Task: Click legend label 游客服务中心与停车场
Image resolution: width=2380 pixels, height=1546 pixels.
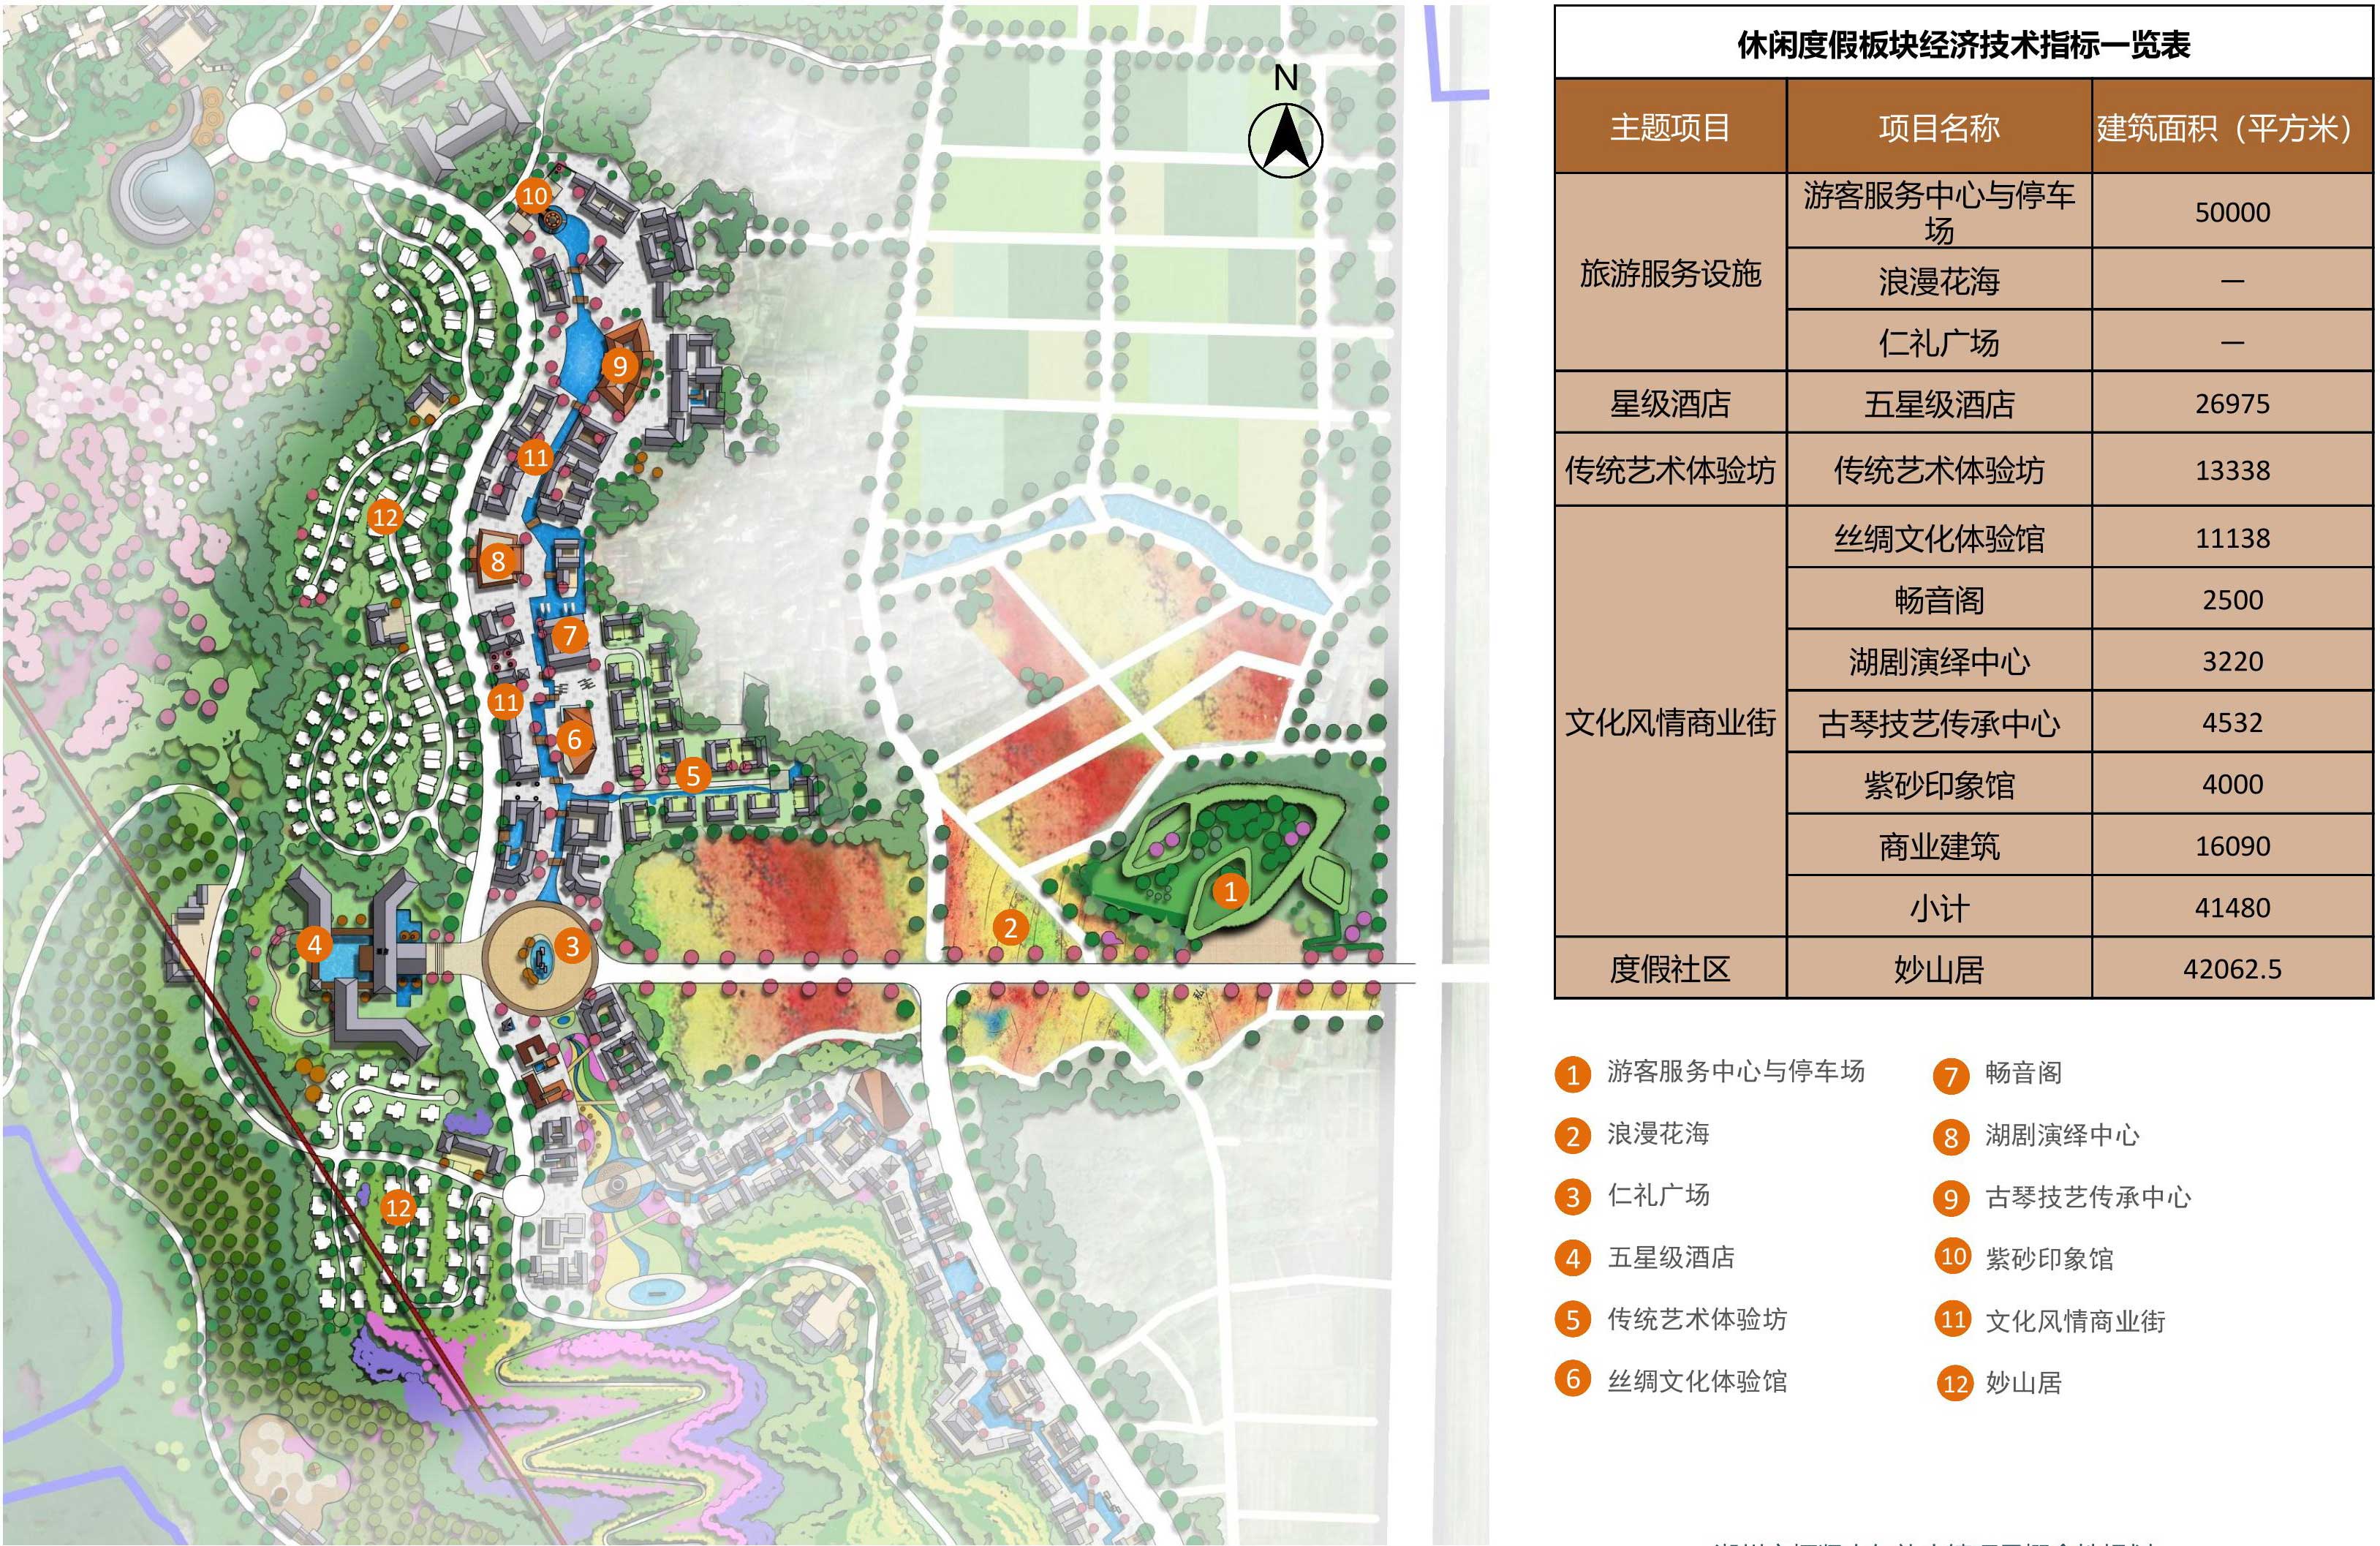Action: pos(1735,1072)
